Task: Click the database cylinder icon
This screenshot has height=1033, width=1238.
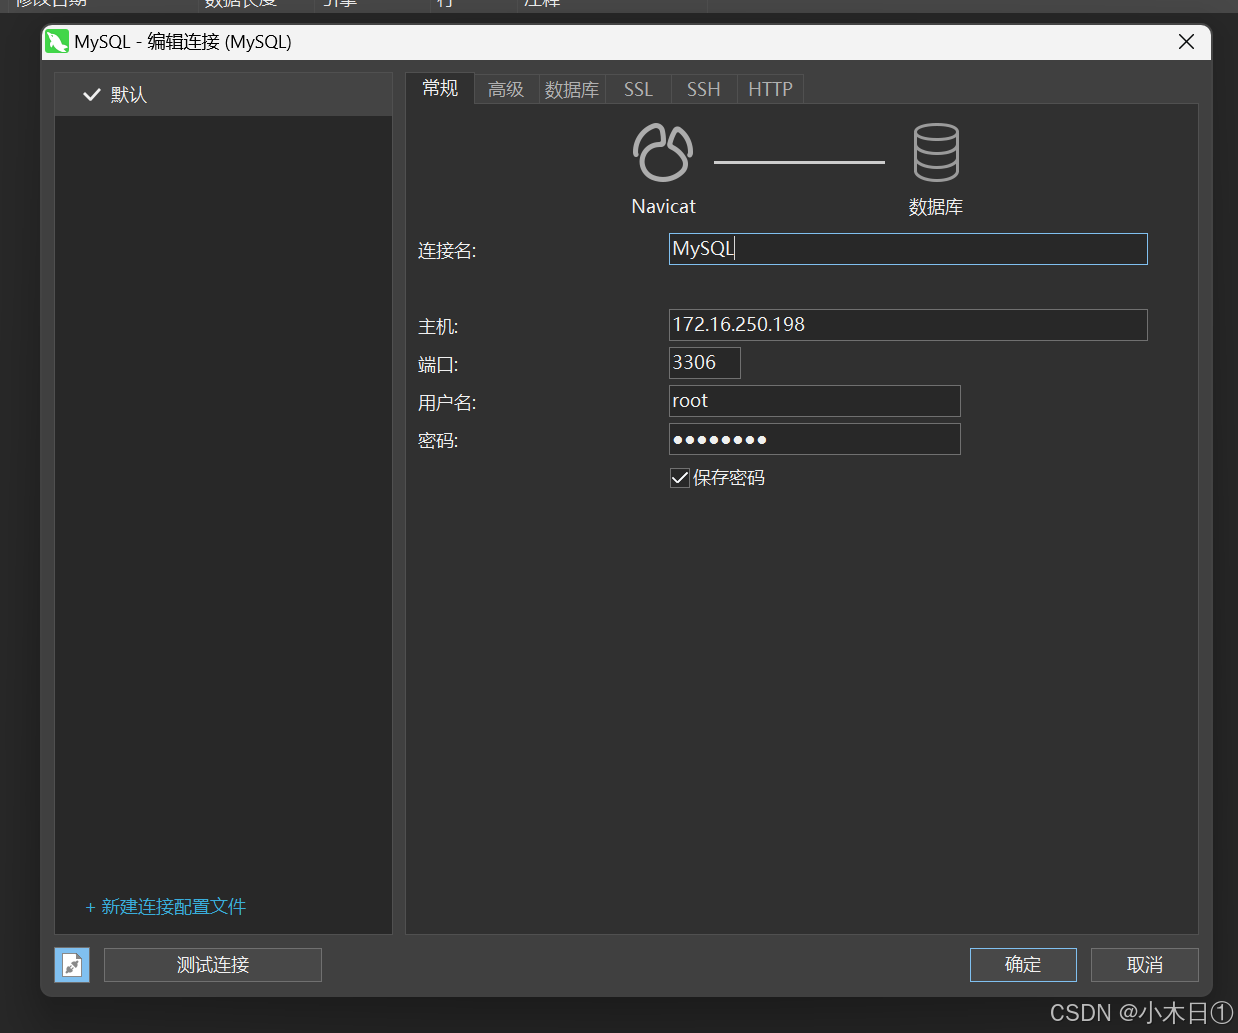Action: point(936,152)
